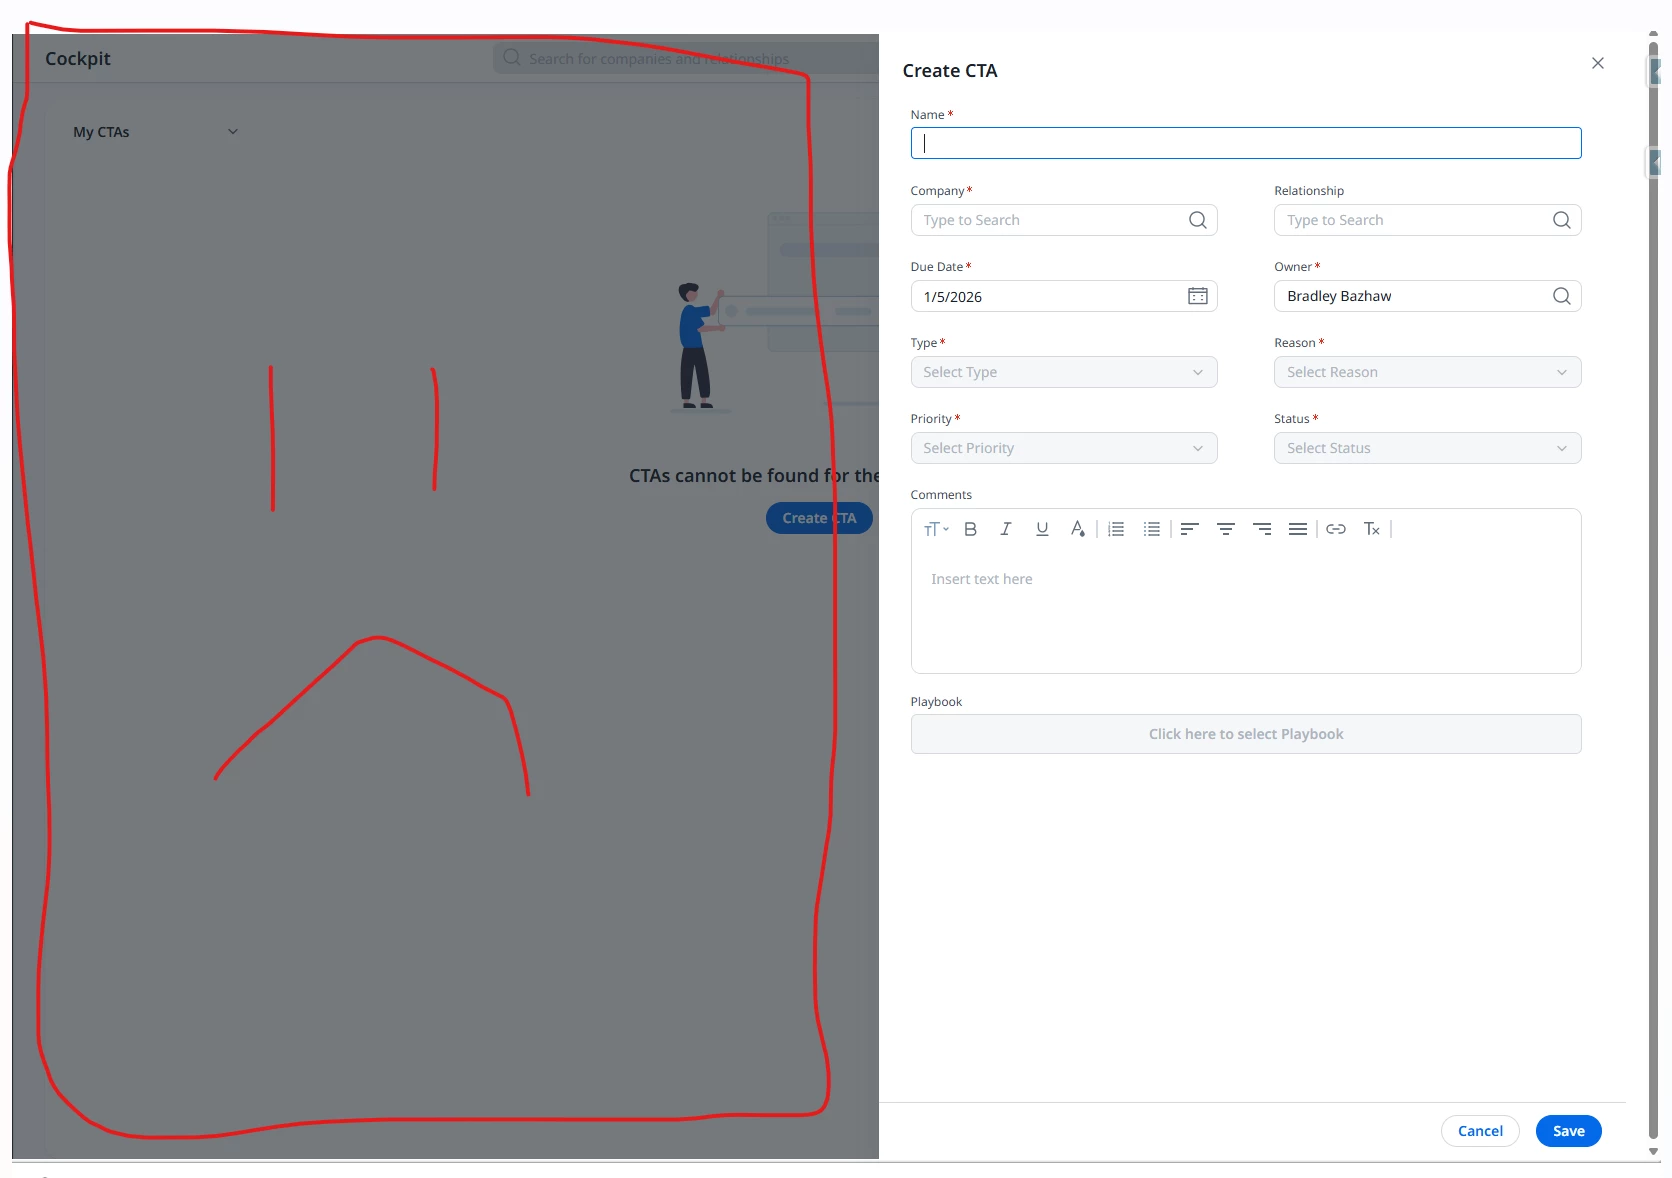Open the Select Reason dropdown

(x=1427, y=372)
